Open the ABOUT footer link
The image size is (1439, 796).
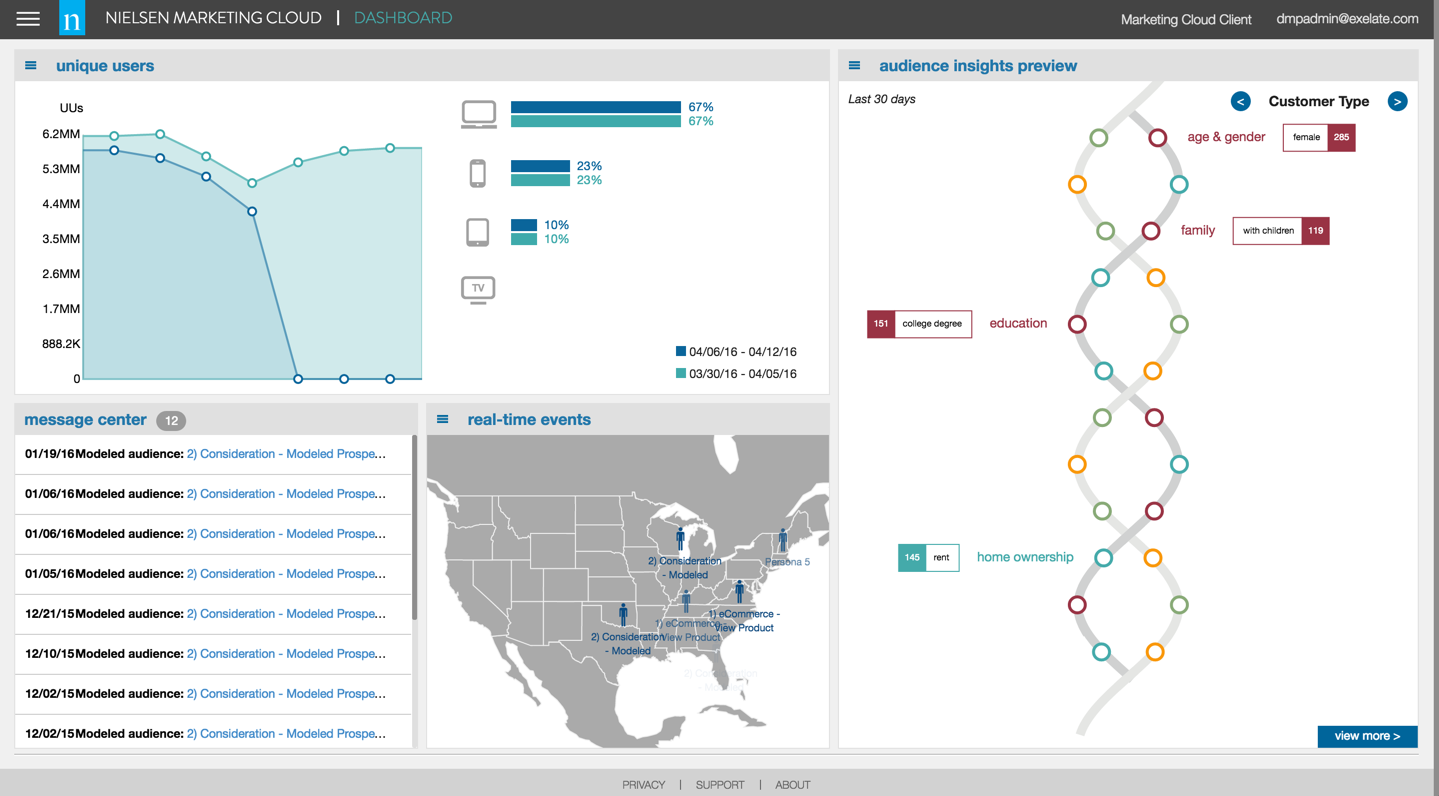(792, 785)
